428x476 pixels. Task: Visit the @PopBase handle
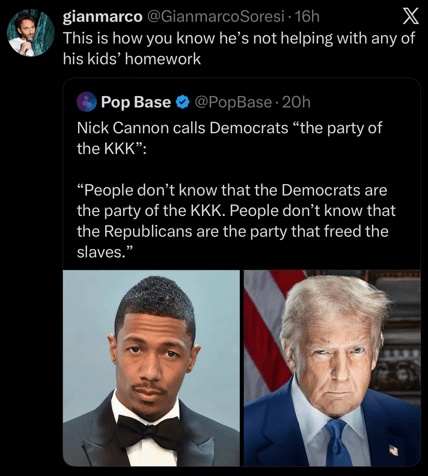click(233, 102)
